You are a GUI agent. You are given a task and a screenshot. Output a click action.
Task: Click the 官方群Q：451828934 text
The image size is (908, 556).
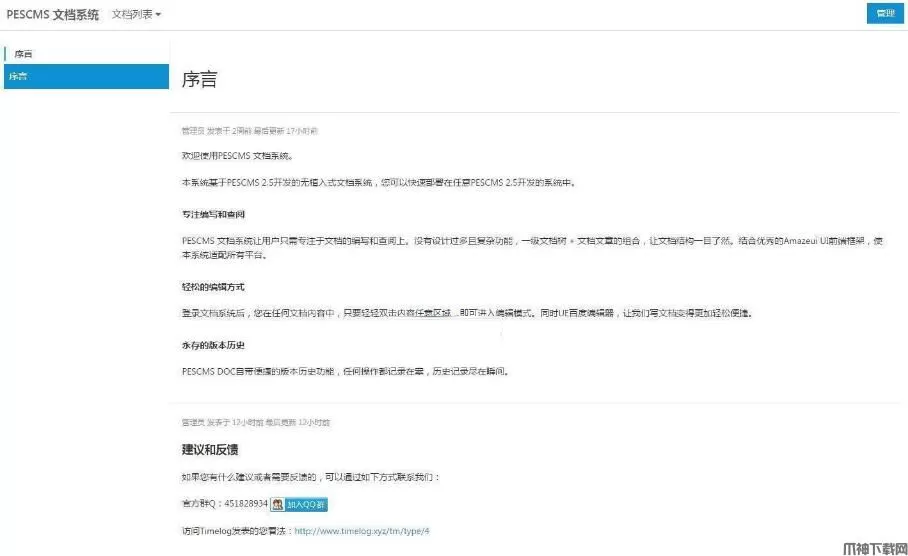point(225,504)
